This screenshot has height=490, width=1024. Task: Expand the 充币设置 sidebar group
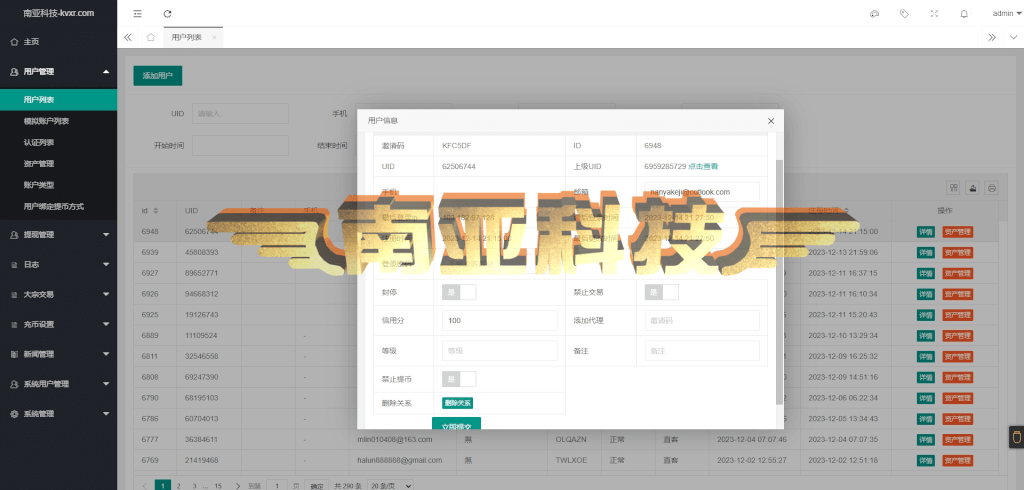click(58, 325)
